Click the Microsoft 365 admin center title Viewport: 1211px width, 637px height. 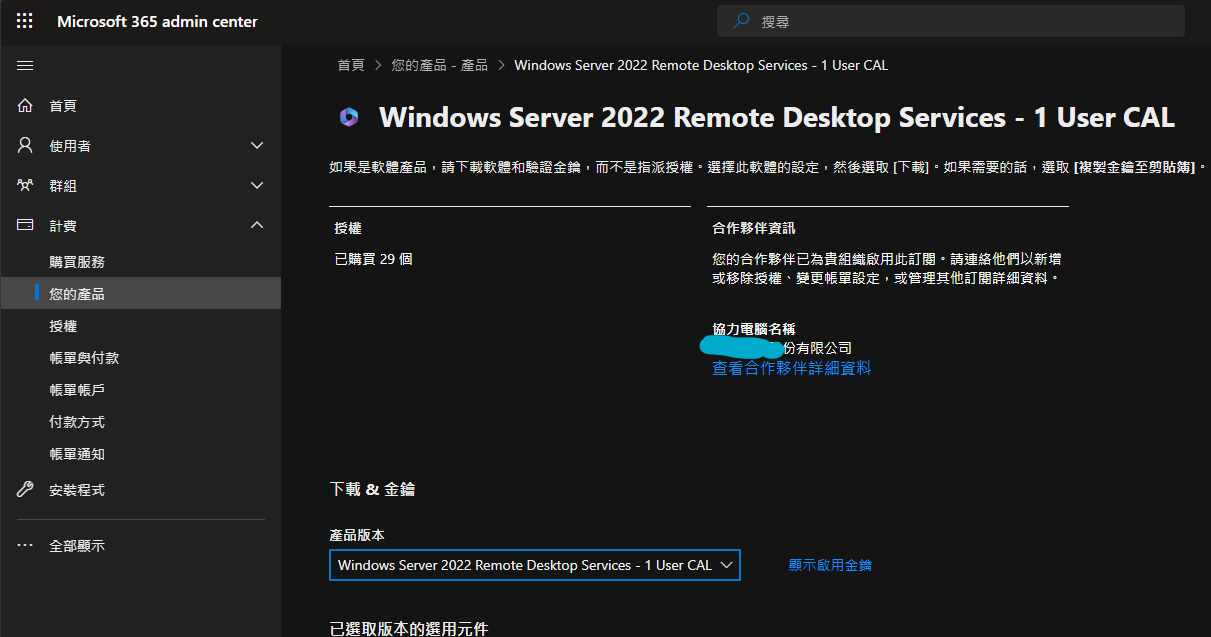157,21
